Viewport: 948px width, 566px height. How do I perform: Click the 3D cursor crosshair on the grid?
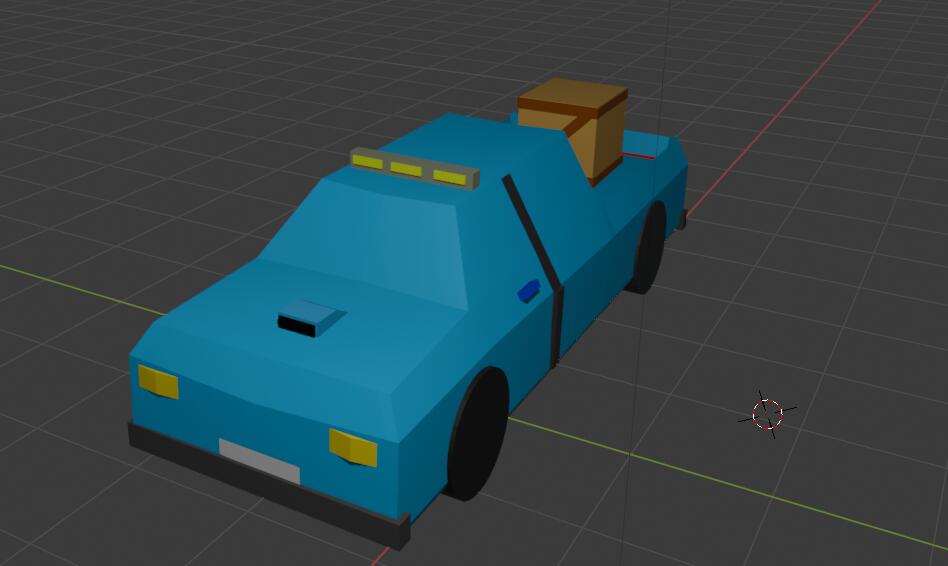(767, 414)
